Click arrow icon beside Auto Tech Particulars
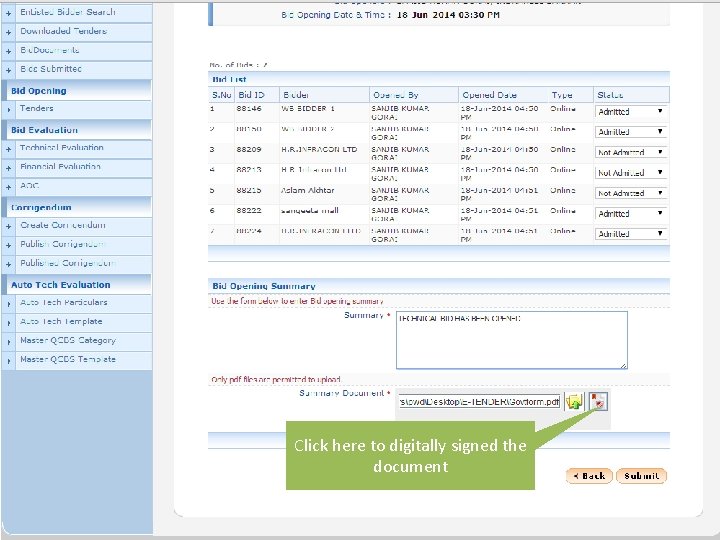The image size is (720, 540). [x=8, y=304]
